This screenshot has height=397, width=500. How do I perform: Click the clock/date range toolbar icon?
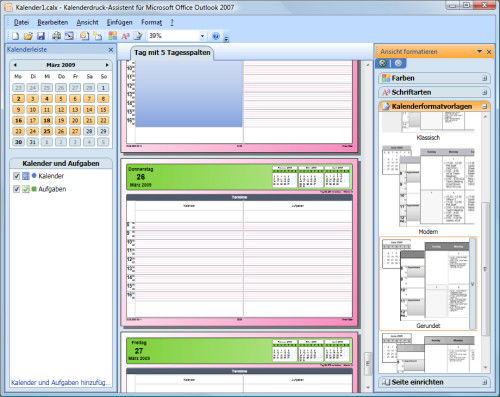coord(84,36)
